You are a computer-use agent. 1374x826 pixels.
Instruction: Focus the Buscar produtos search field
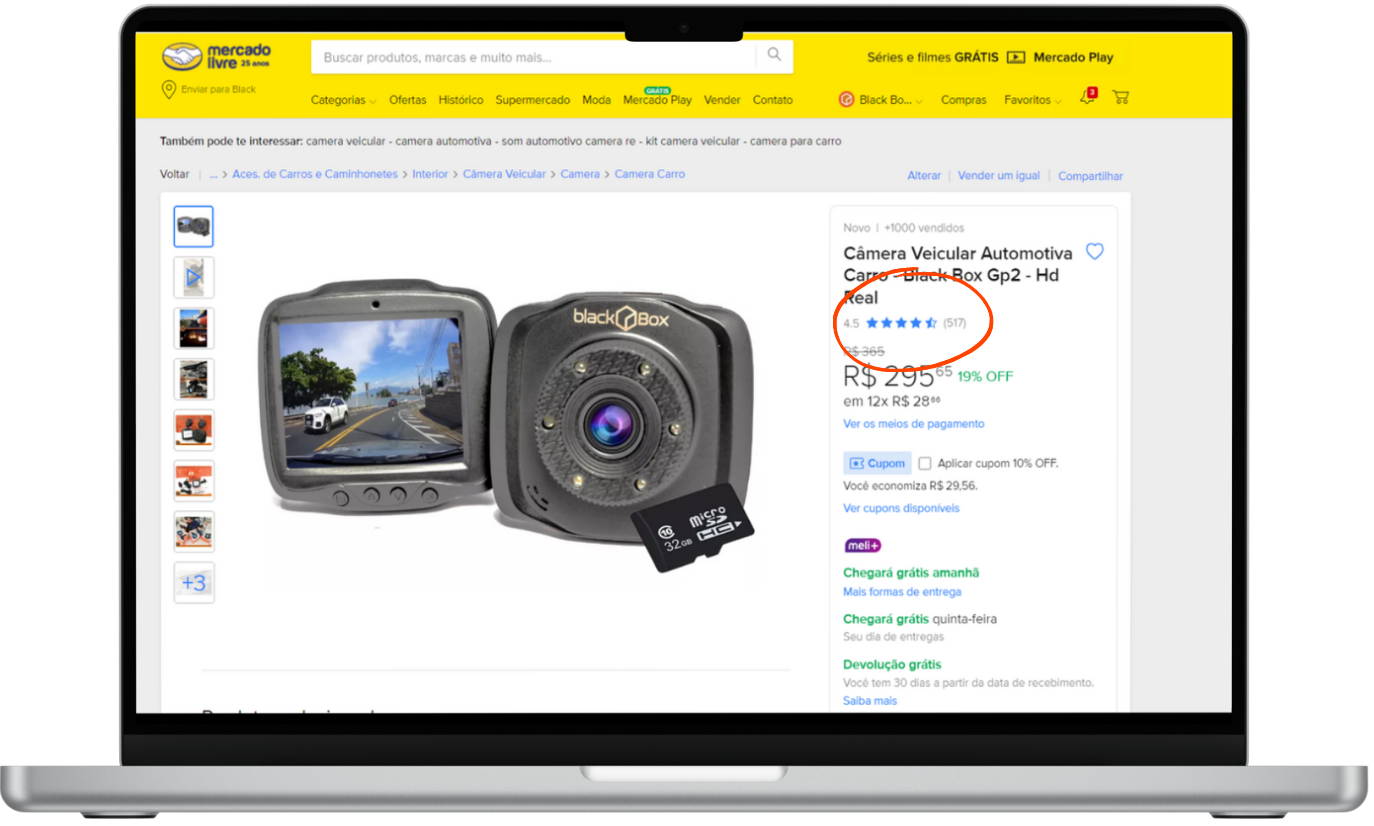pos(534,57)
